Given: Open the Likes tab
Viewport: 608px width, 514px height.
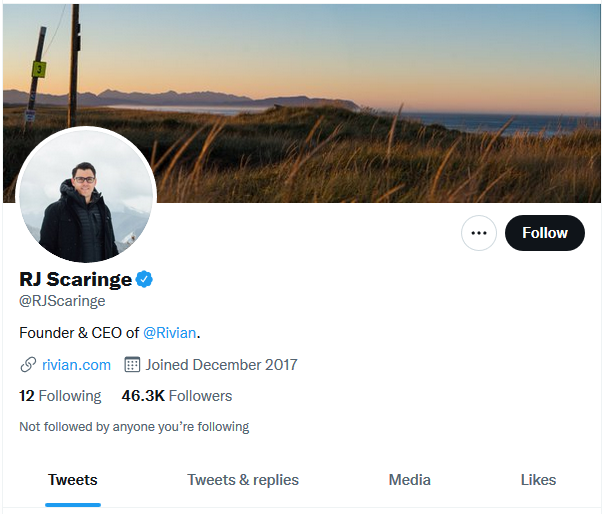Looking at the screenshot, I should pyautogui.click(x=538, y=480).
